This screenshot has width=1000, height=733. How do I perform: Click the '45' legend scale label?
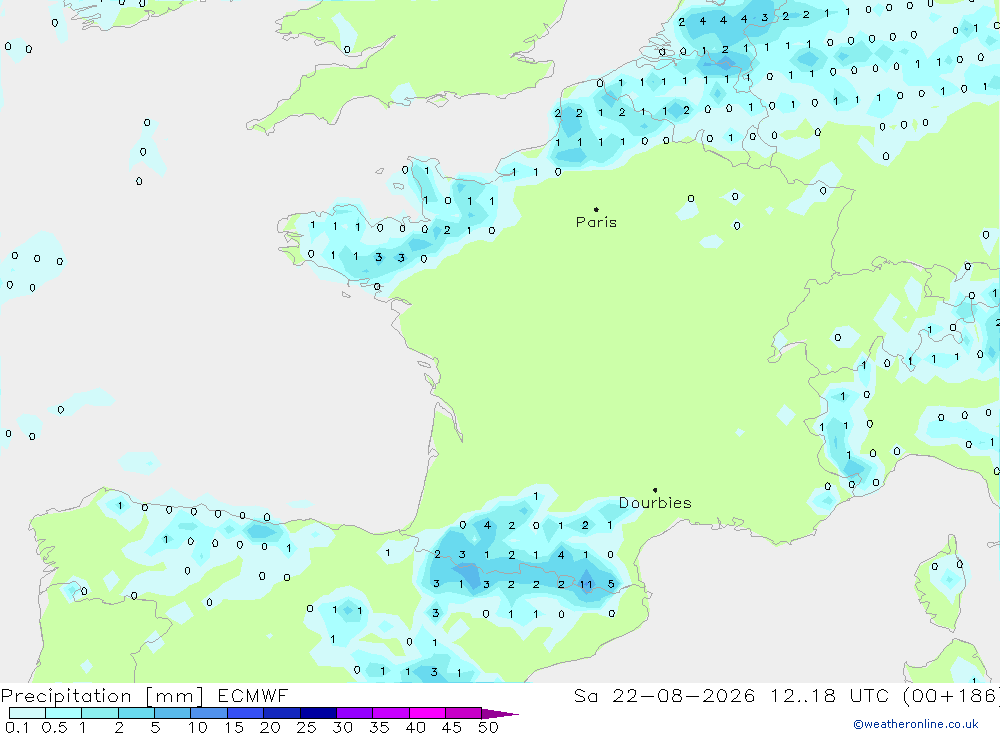452,727
